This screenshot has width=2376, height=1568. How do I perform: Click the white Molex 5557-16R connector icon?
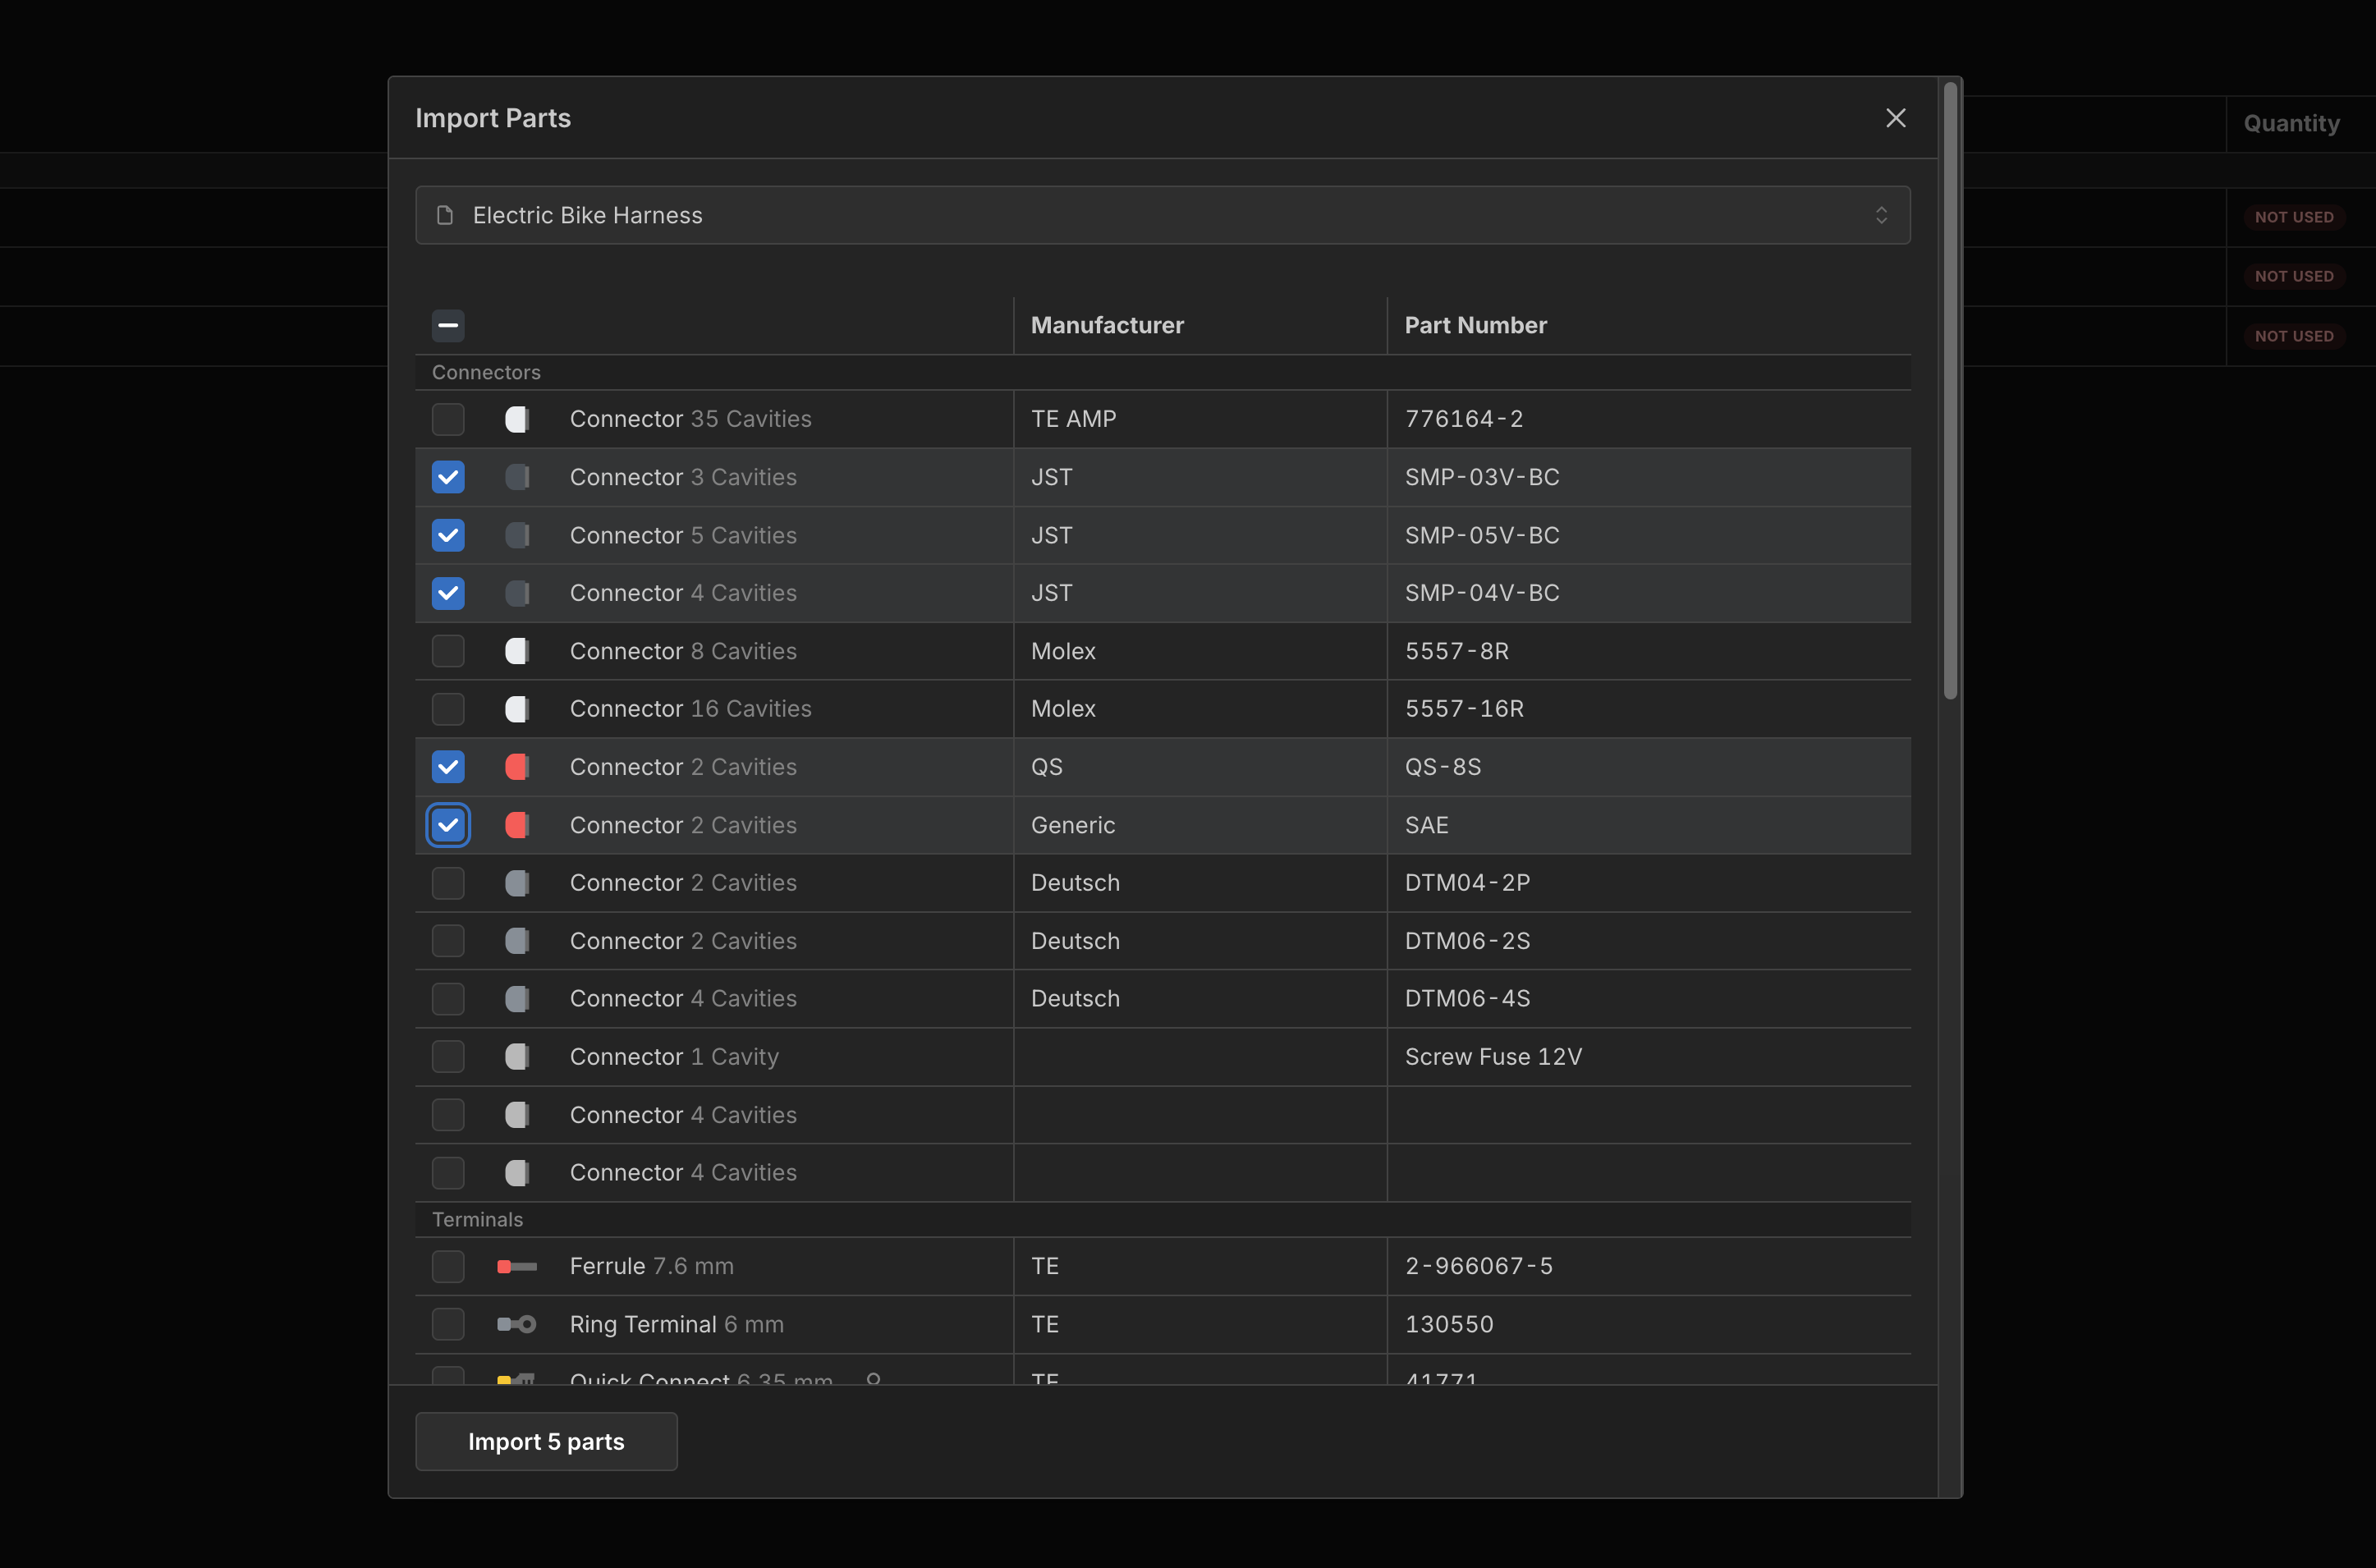point(517,709)
